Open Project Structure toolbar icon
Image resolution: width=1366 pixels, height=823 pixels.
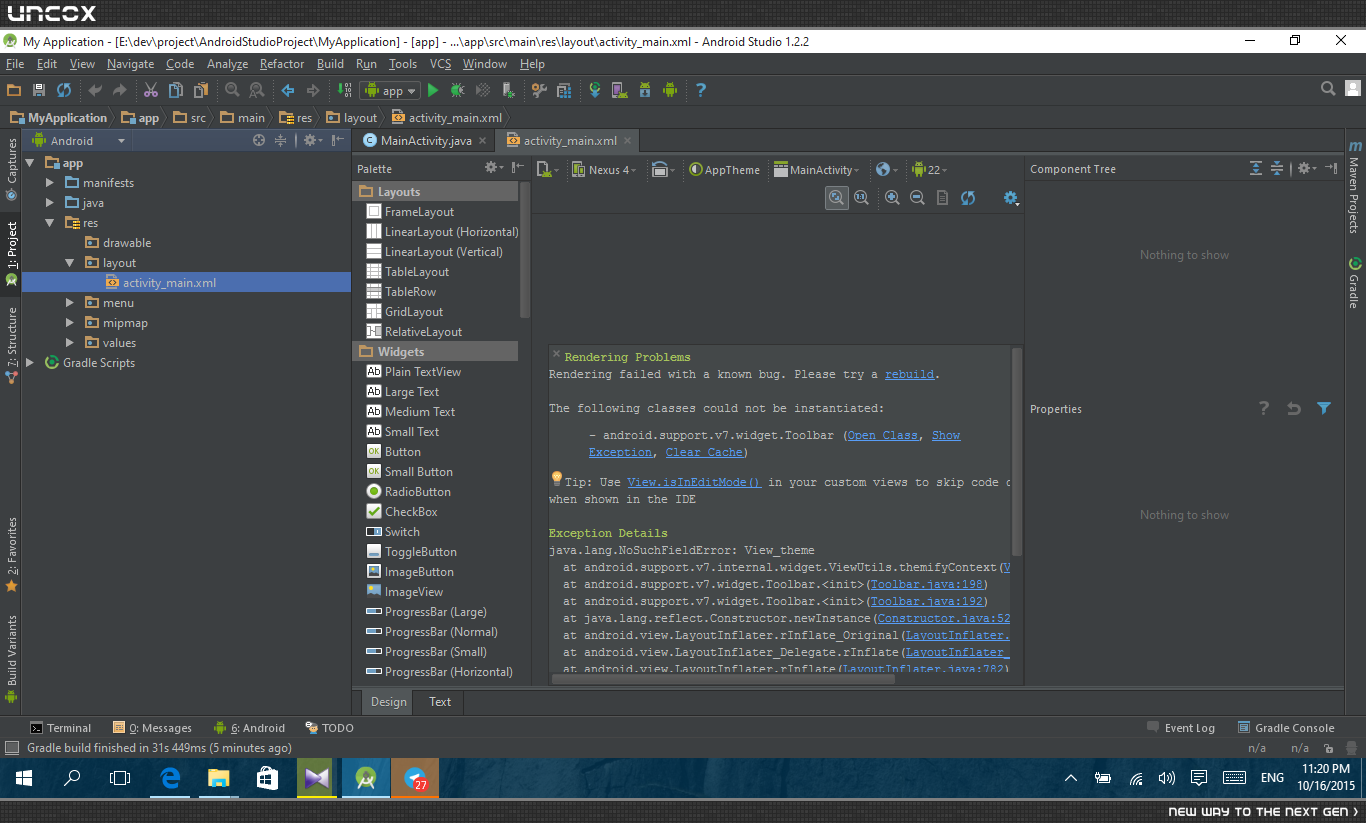[563, 90]
